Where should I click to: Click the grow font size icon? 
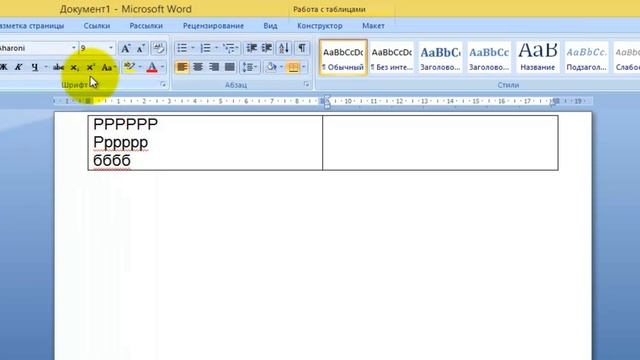pyautogui.click(x=125, y=49)
